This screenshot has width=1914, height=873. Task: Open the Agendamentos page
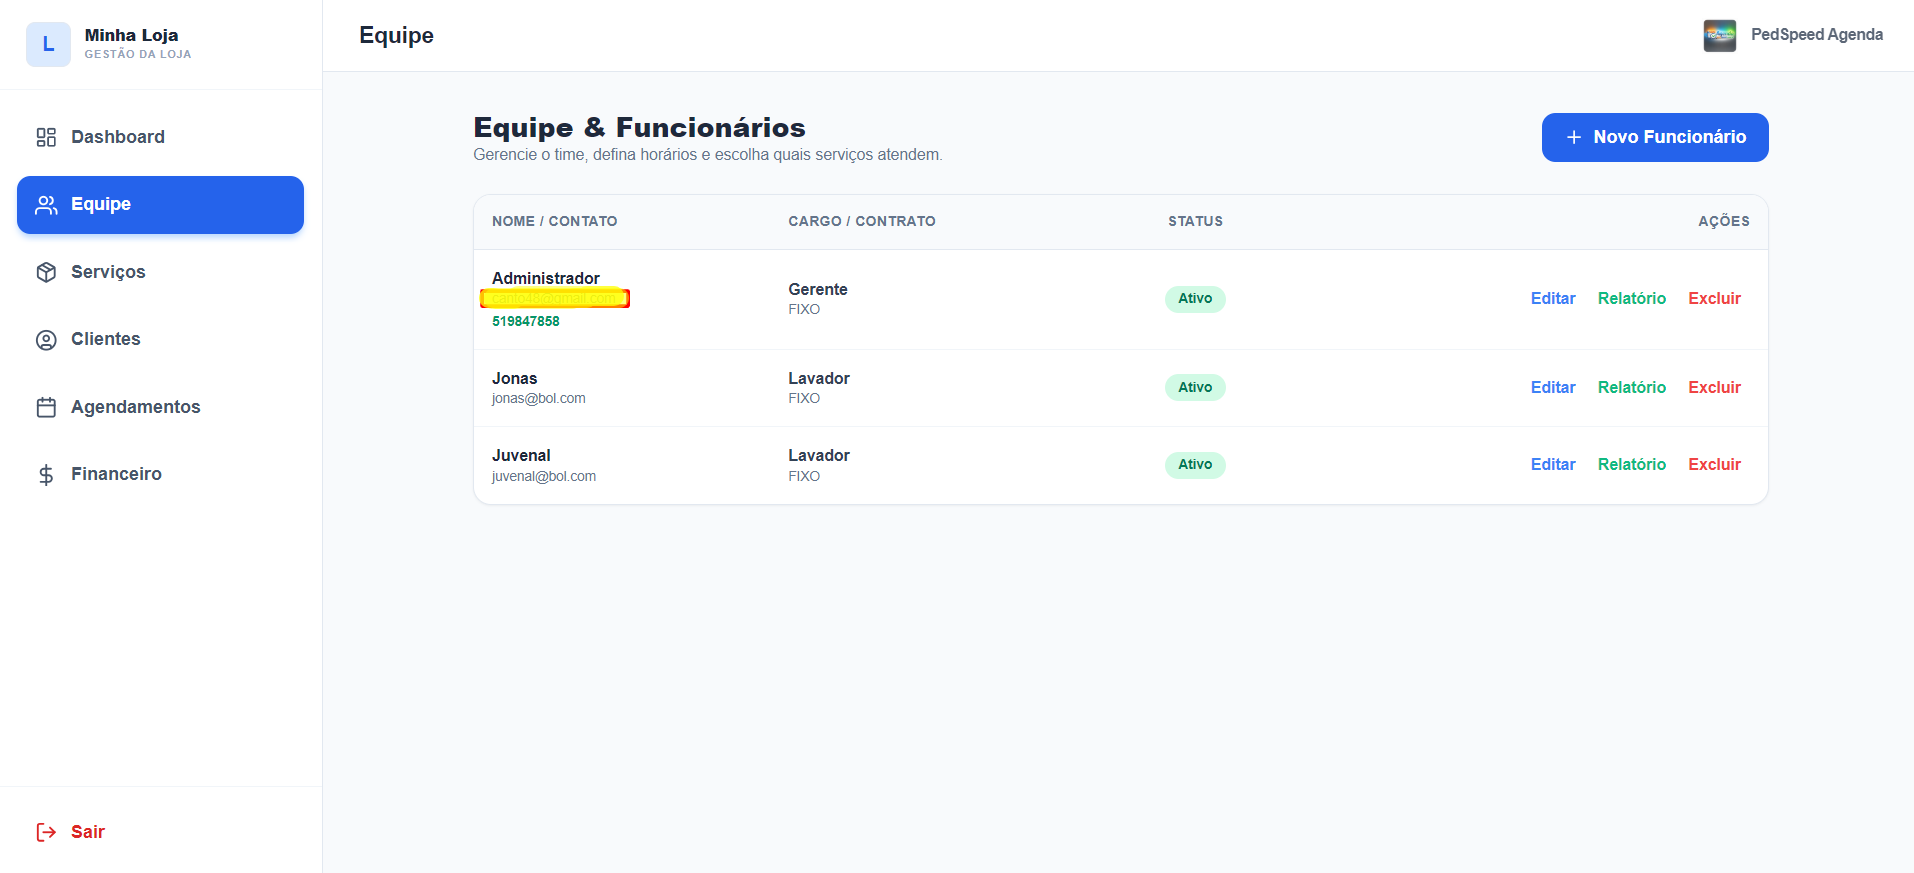135,407
